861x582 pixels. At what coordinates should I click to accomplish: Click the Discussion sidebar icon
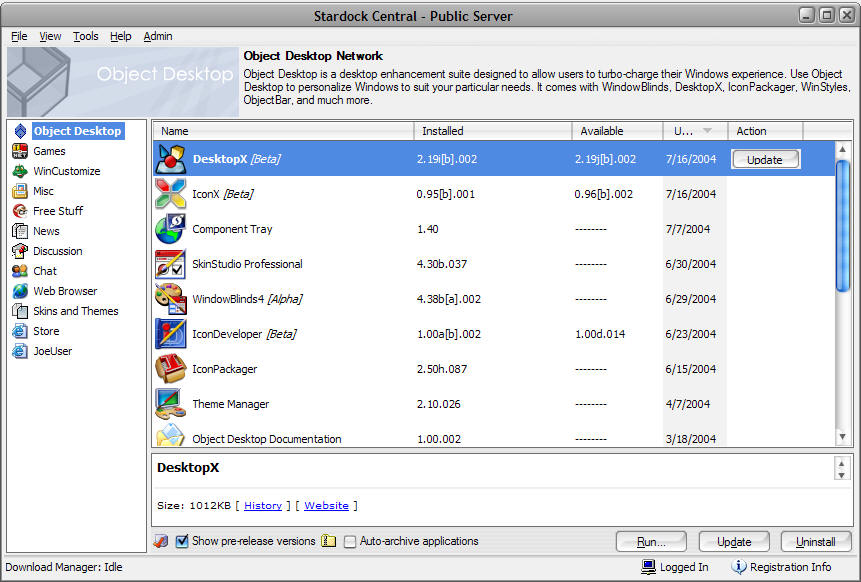[x=20, y=251]
